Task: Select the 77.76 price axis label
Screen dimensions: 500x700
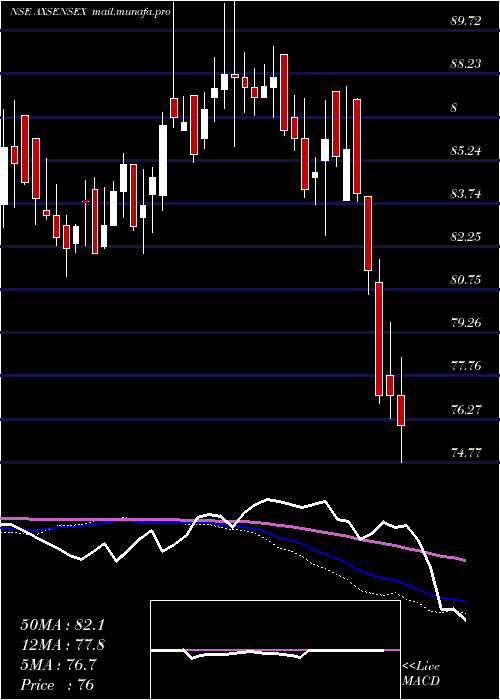Action: click(x=466, y=366)
